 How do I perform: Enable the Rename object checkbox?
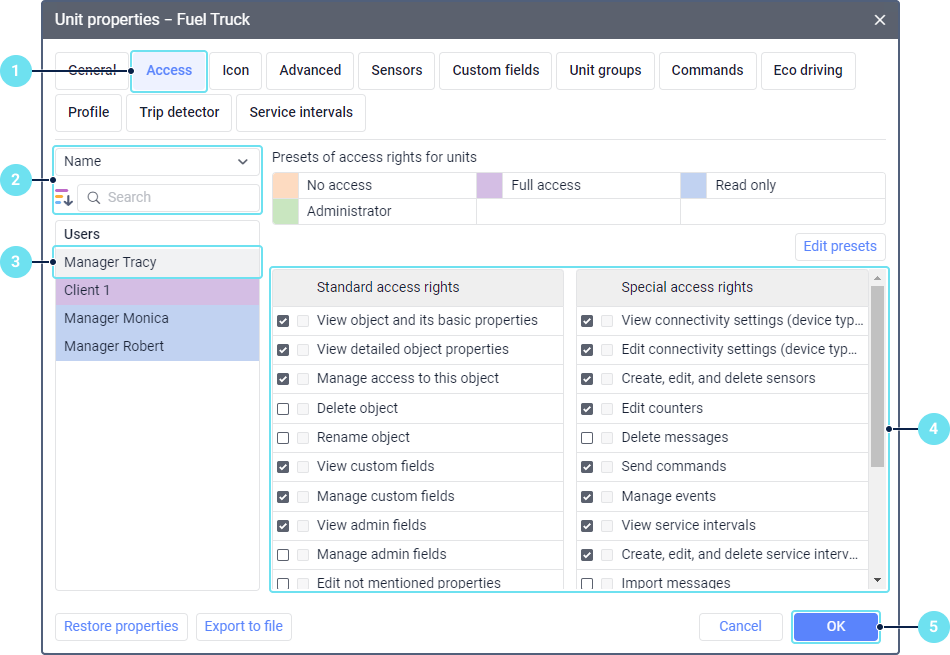coord(283,438)
